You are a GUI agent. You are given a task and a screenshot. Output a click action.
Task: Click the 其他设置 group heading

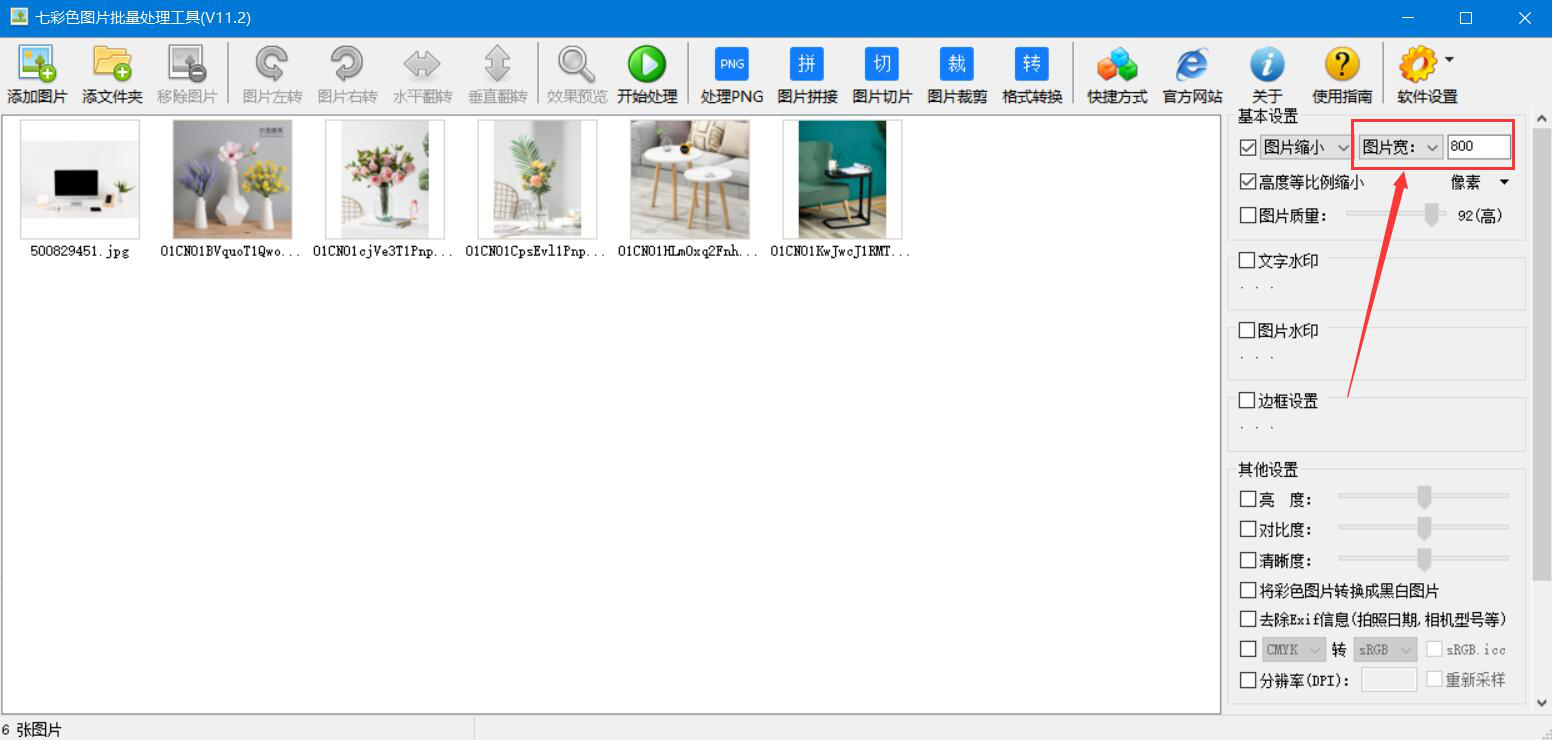pos(1268,470)
